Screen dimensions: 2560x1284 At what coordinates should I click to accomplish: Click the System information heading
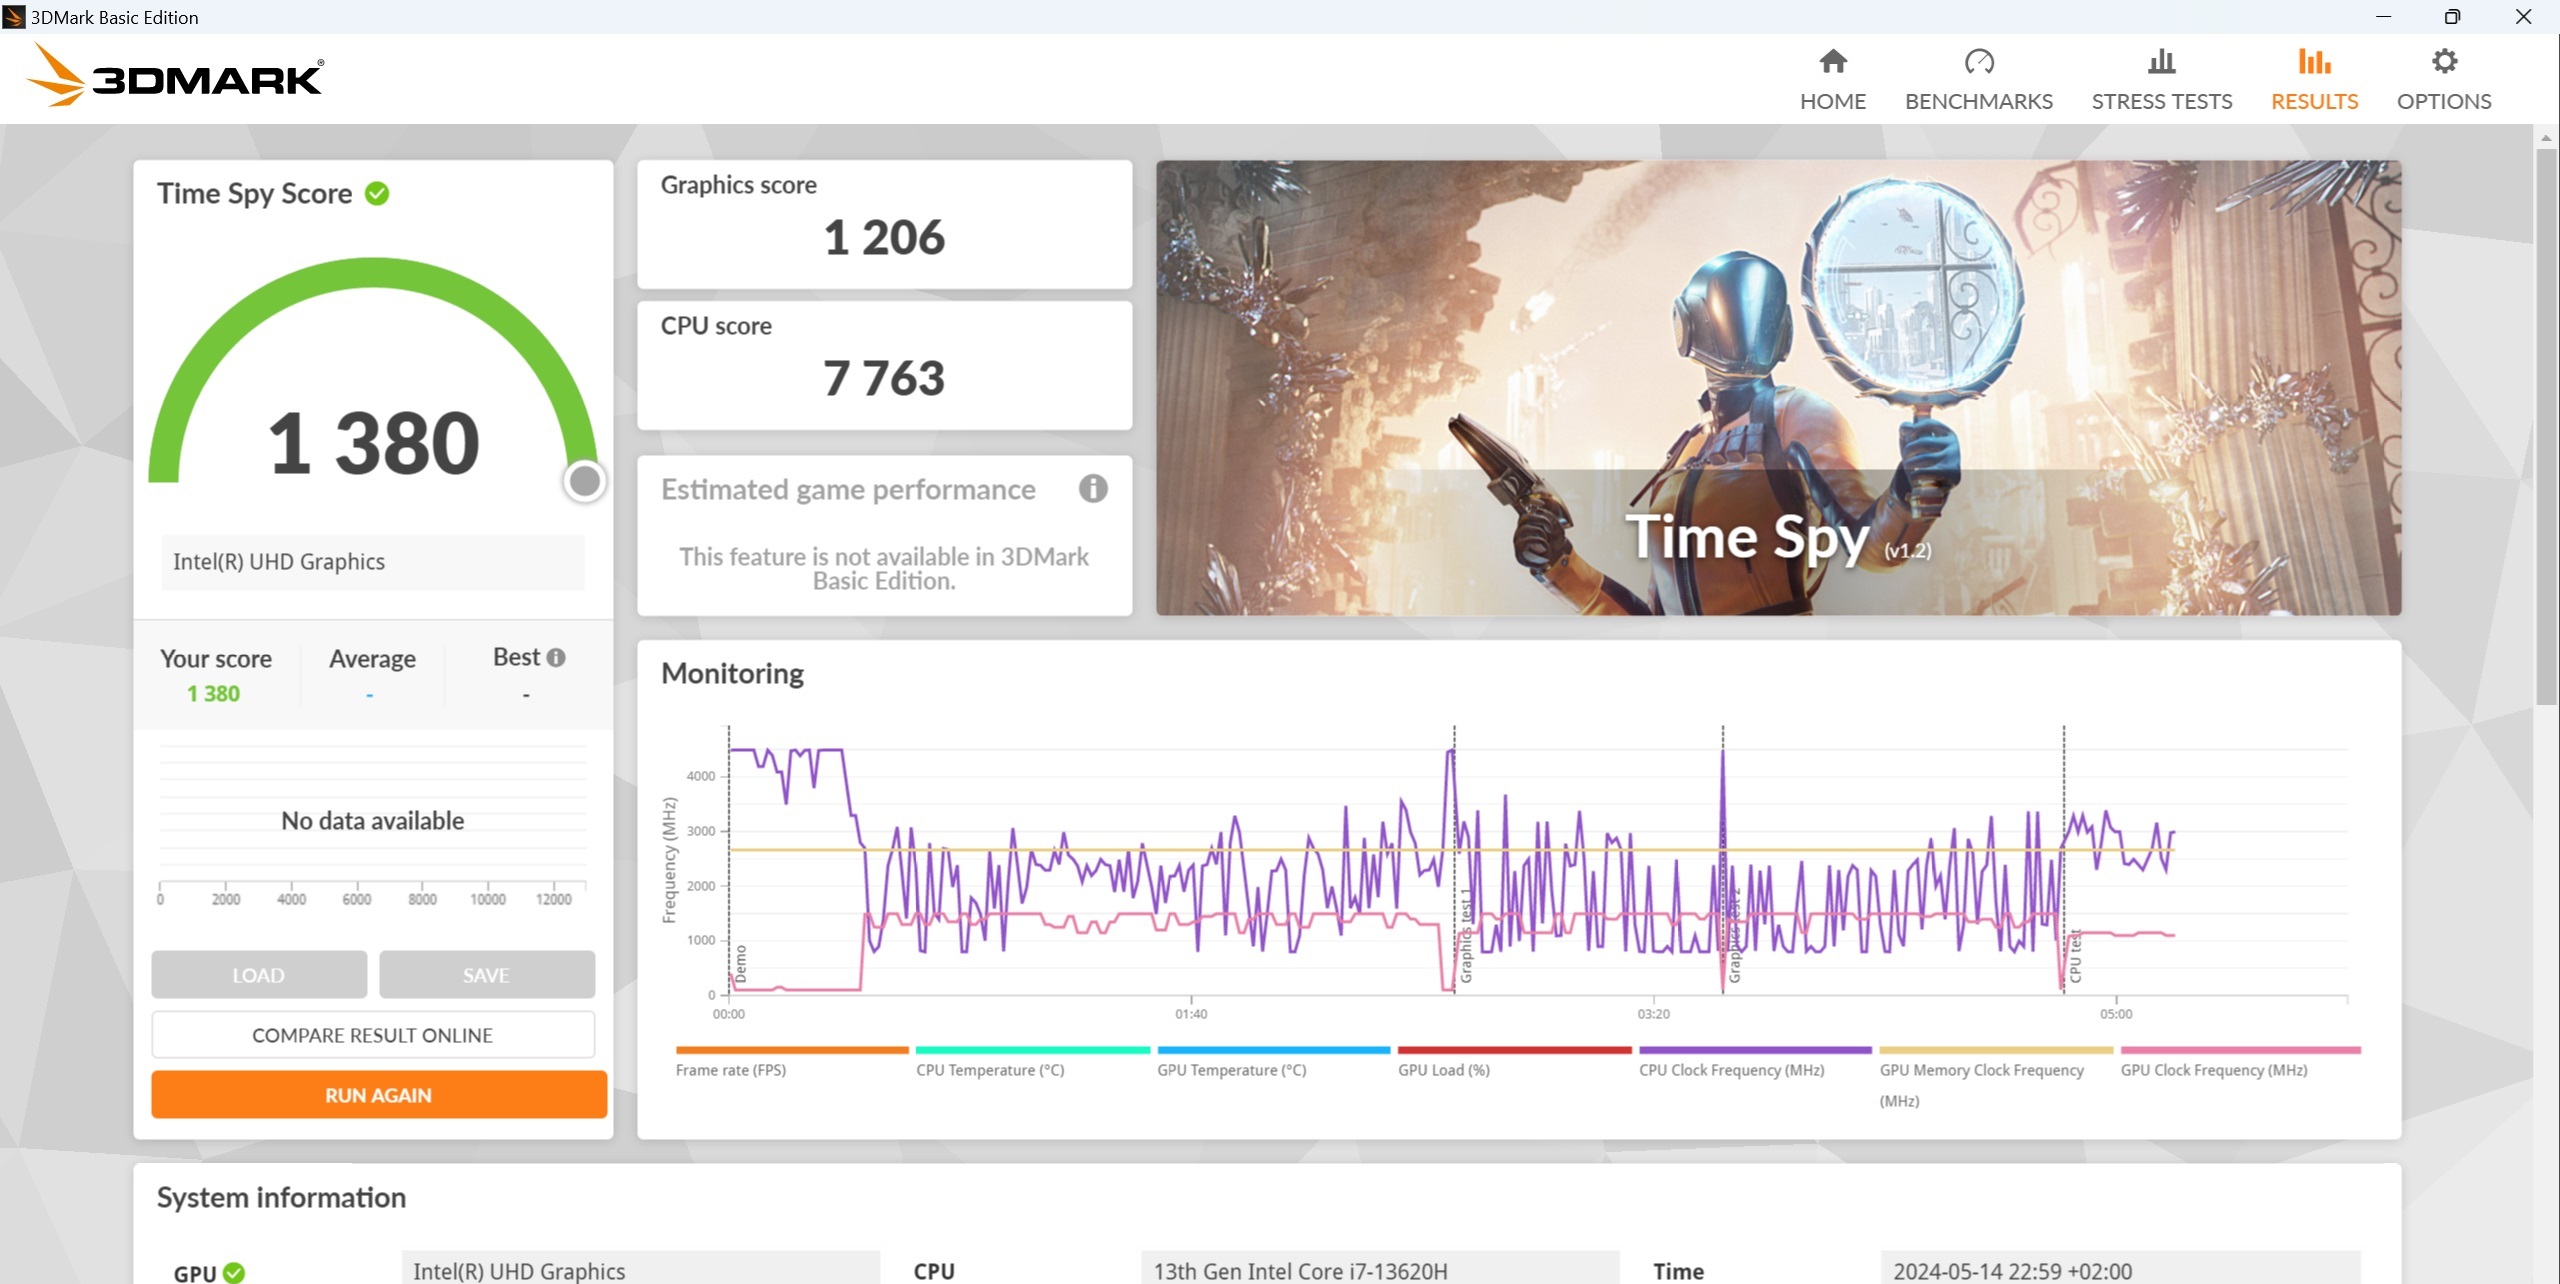point(281,1198)
